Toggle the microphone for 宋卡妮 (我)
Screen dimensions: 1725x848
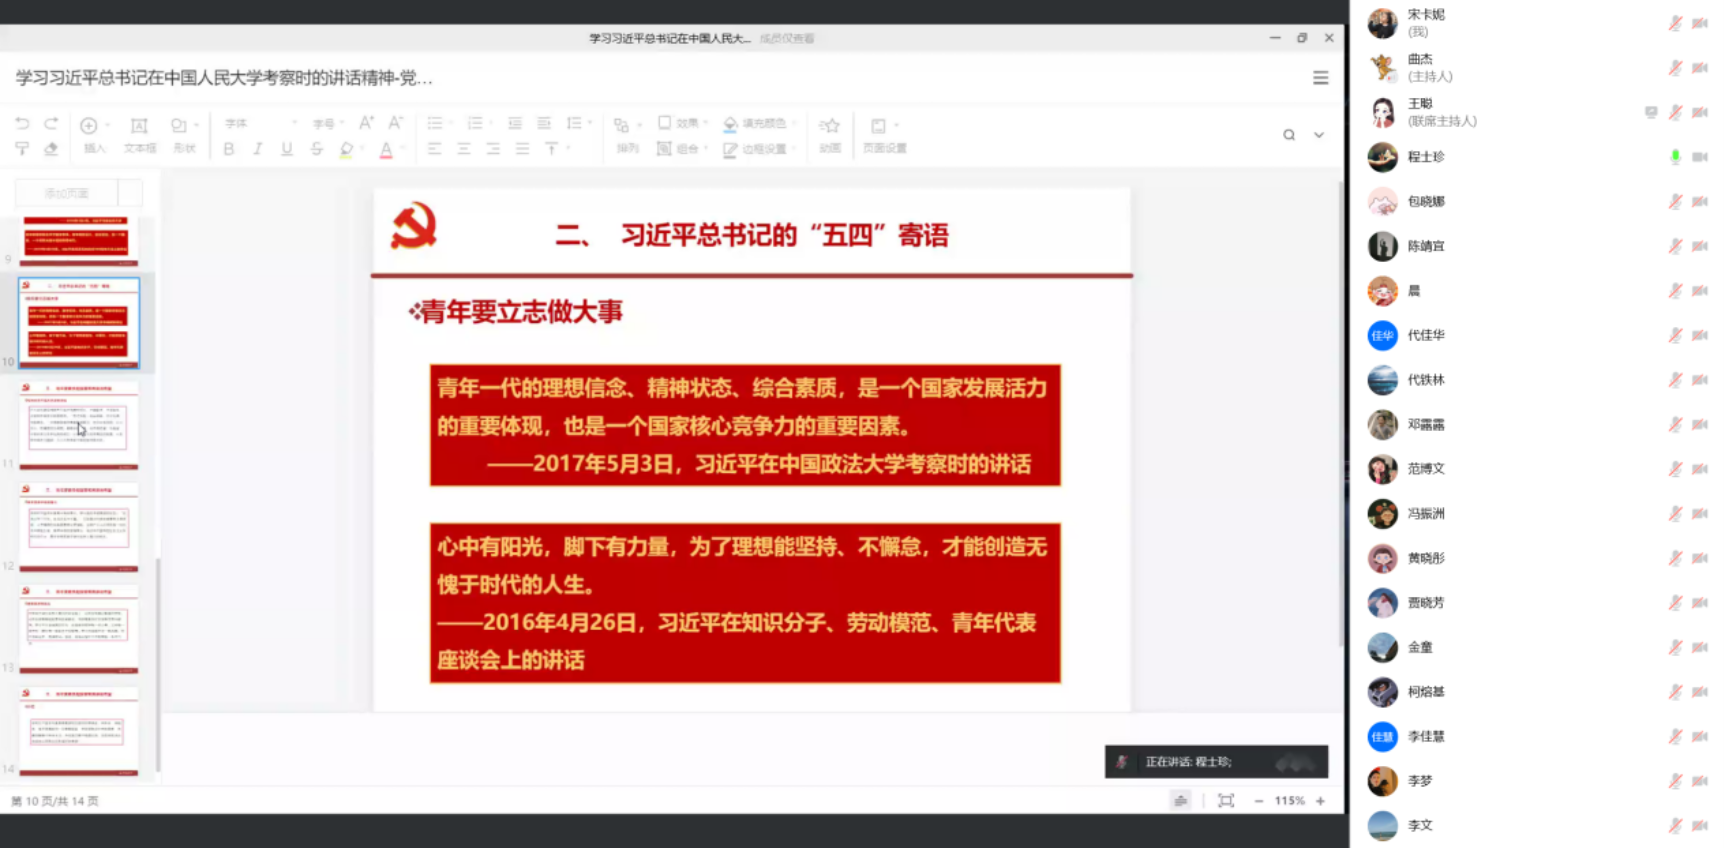tap(1675, 23)
